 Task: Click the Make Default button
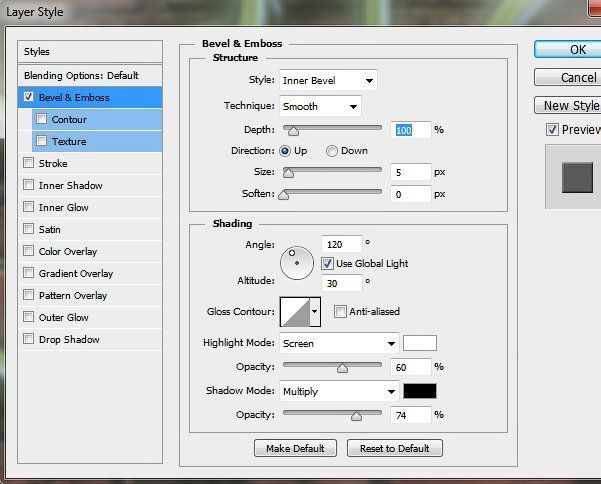click(x=295, y=448)
